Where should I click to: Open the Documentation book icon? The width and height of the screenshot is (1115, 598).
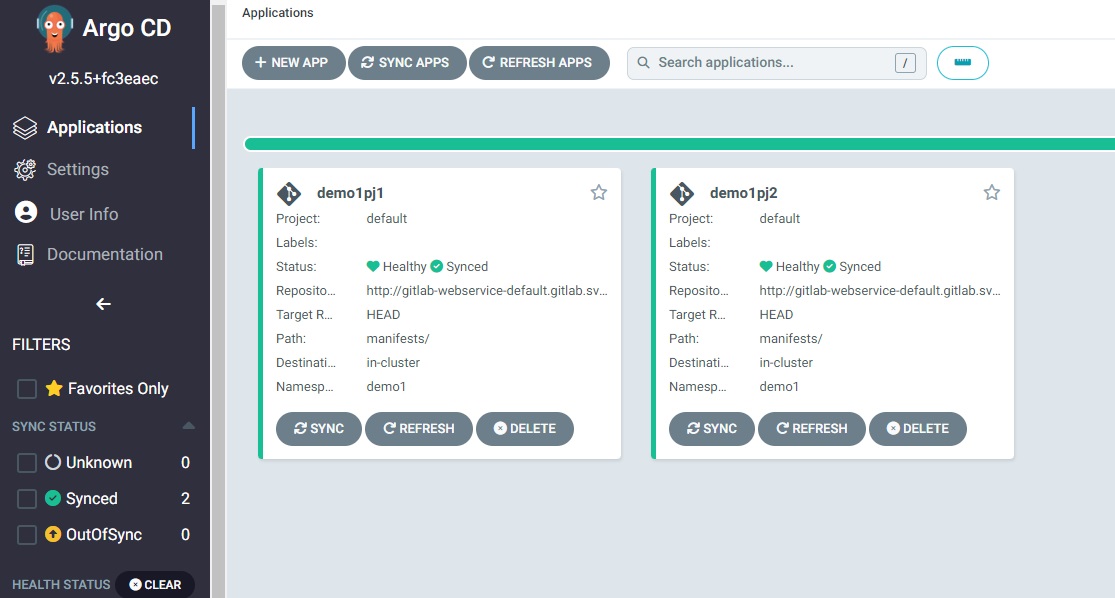pos(25,255)
